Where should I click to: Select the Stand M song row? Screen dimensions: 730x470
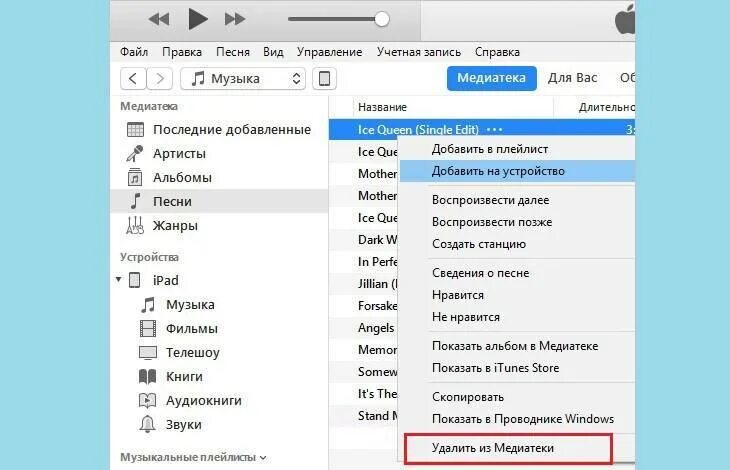pos(364,416)
